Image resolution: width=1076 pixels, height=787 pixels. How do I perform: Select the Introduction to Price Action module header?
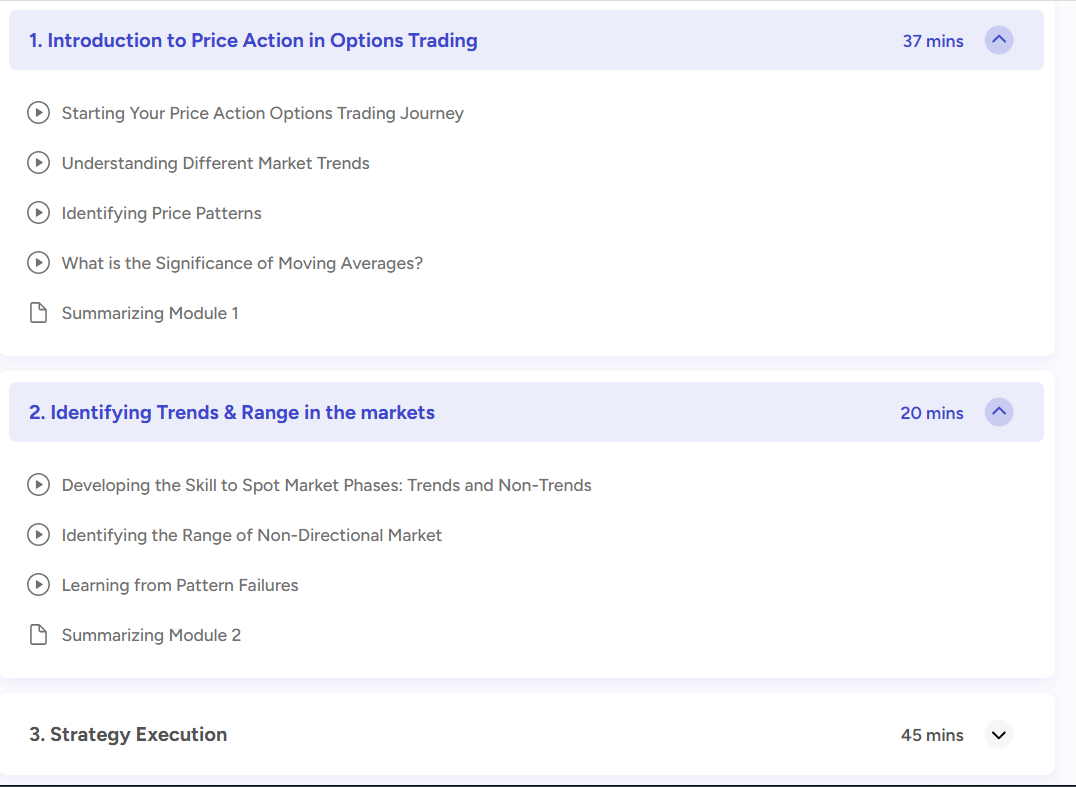point(253,41)
